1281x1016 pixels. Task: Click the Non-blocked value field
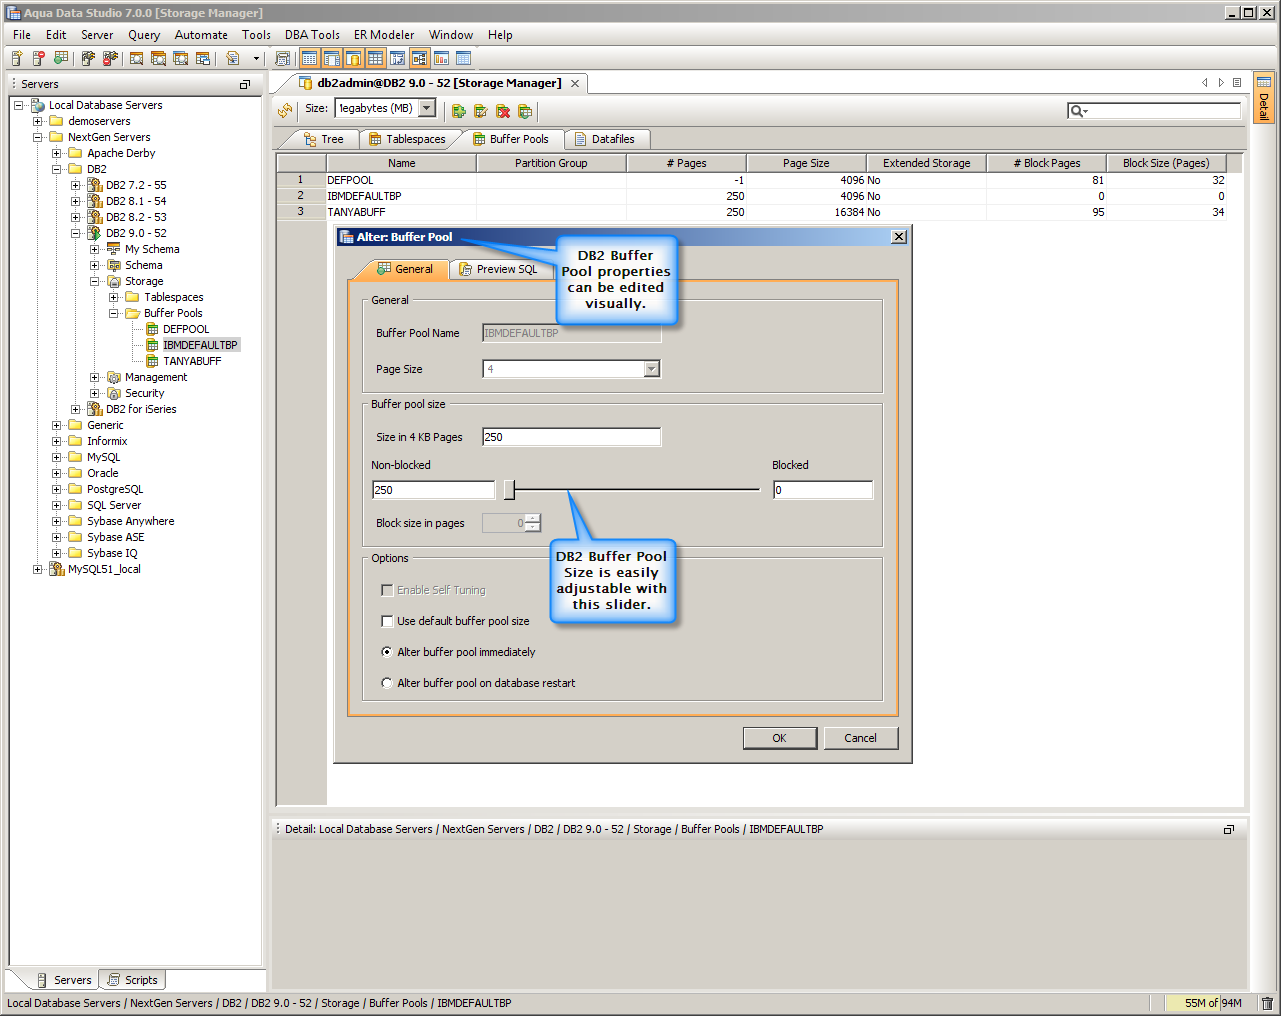click(x=433, y=490)
